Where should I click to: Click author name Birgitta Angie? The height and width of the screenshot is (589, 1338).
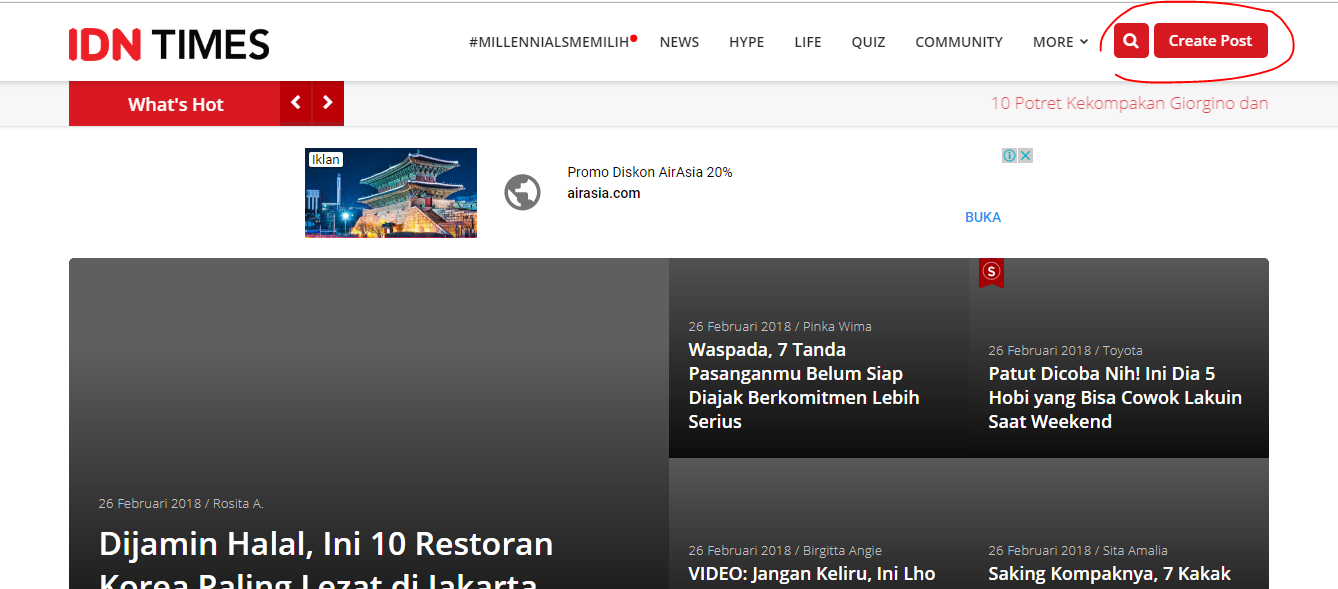pyautogui.click(x=842, y=550)
